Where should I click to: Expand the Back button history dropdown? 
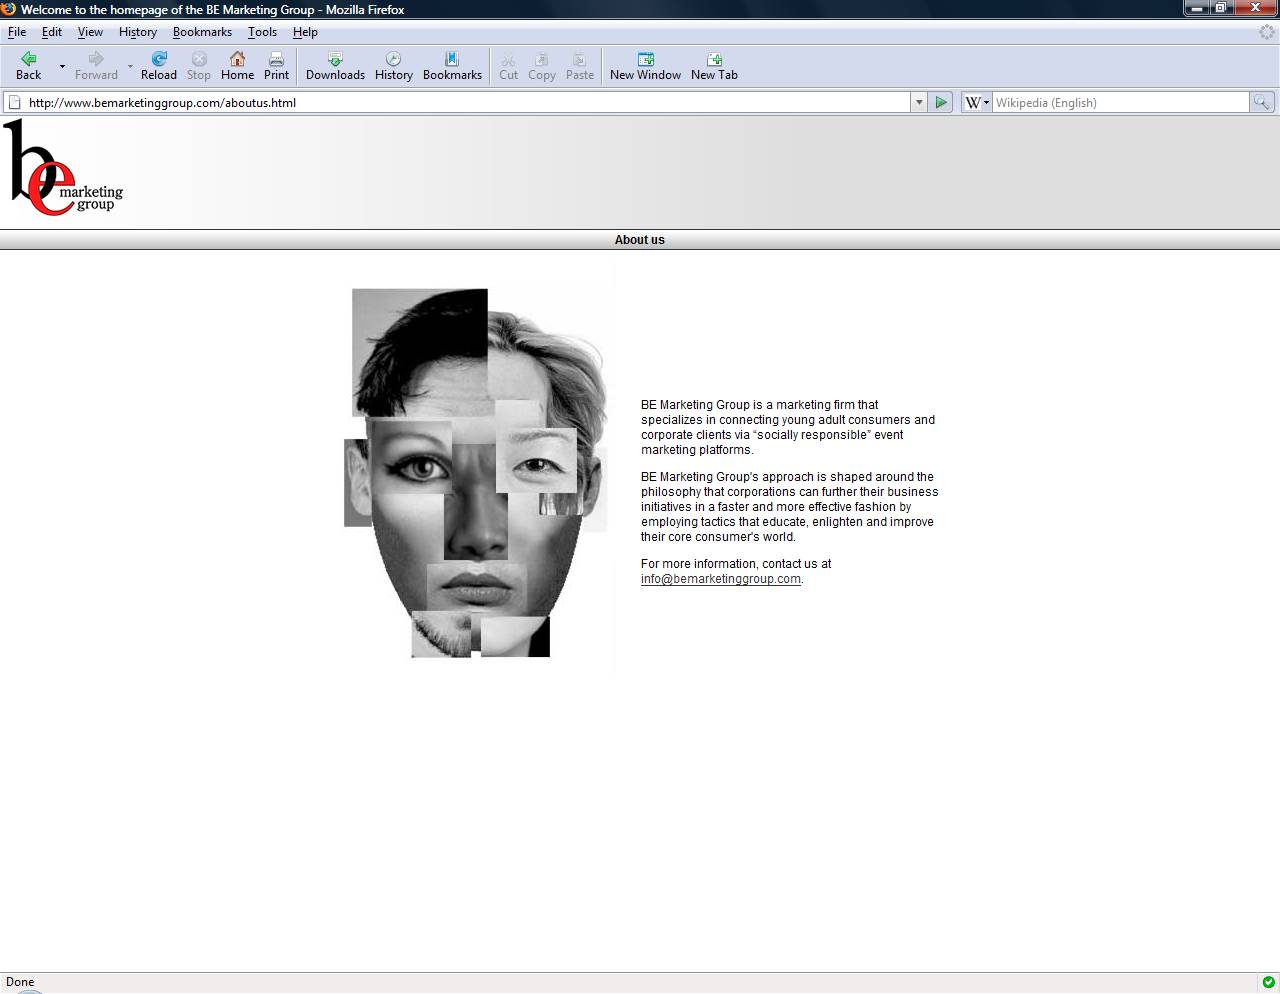(x=62, y=66)
